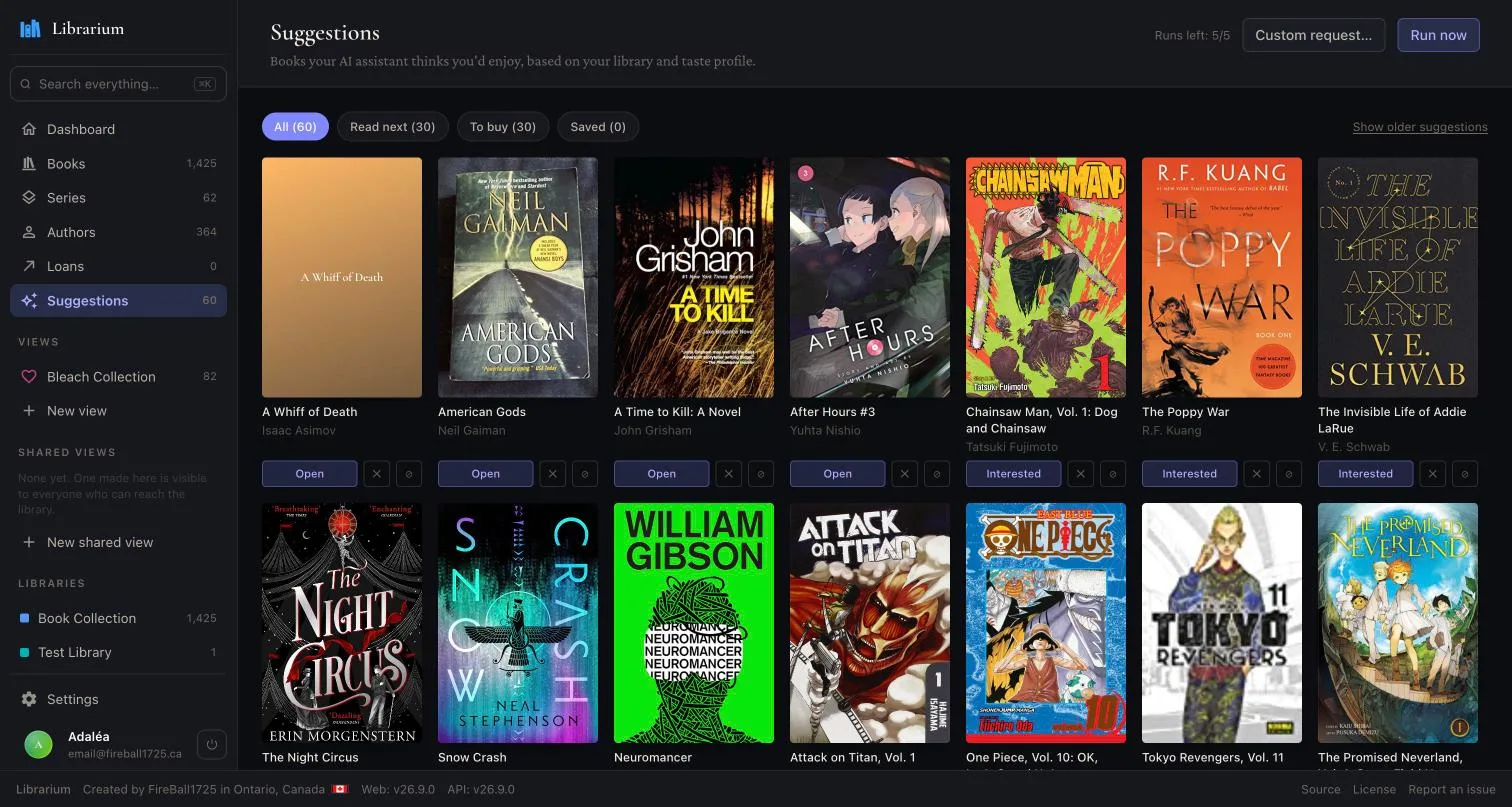
Task: Open the License link in footer
Action: 1374,789
